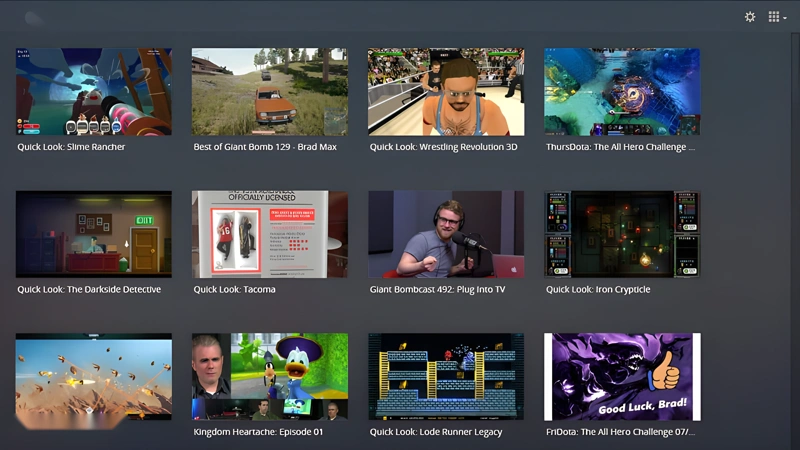
Task: Open Kingdom Heartache Episode 01 thumbnail
Action: click(270, 377)
